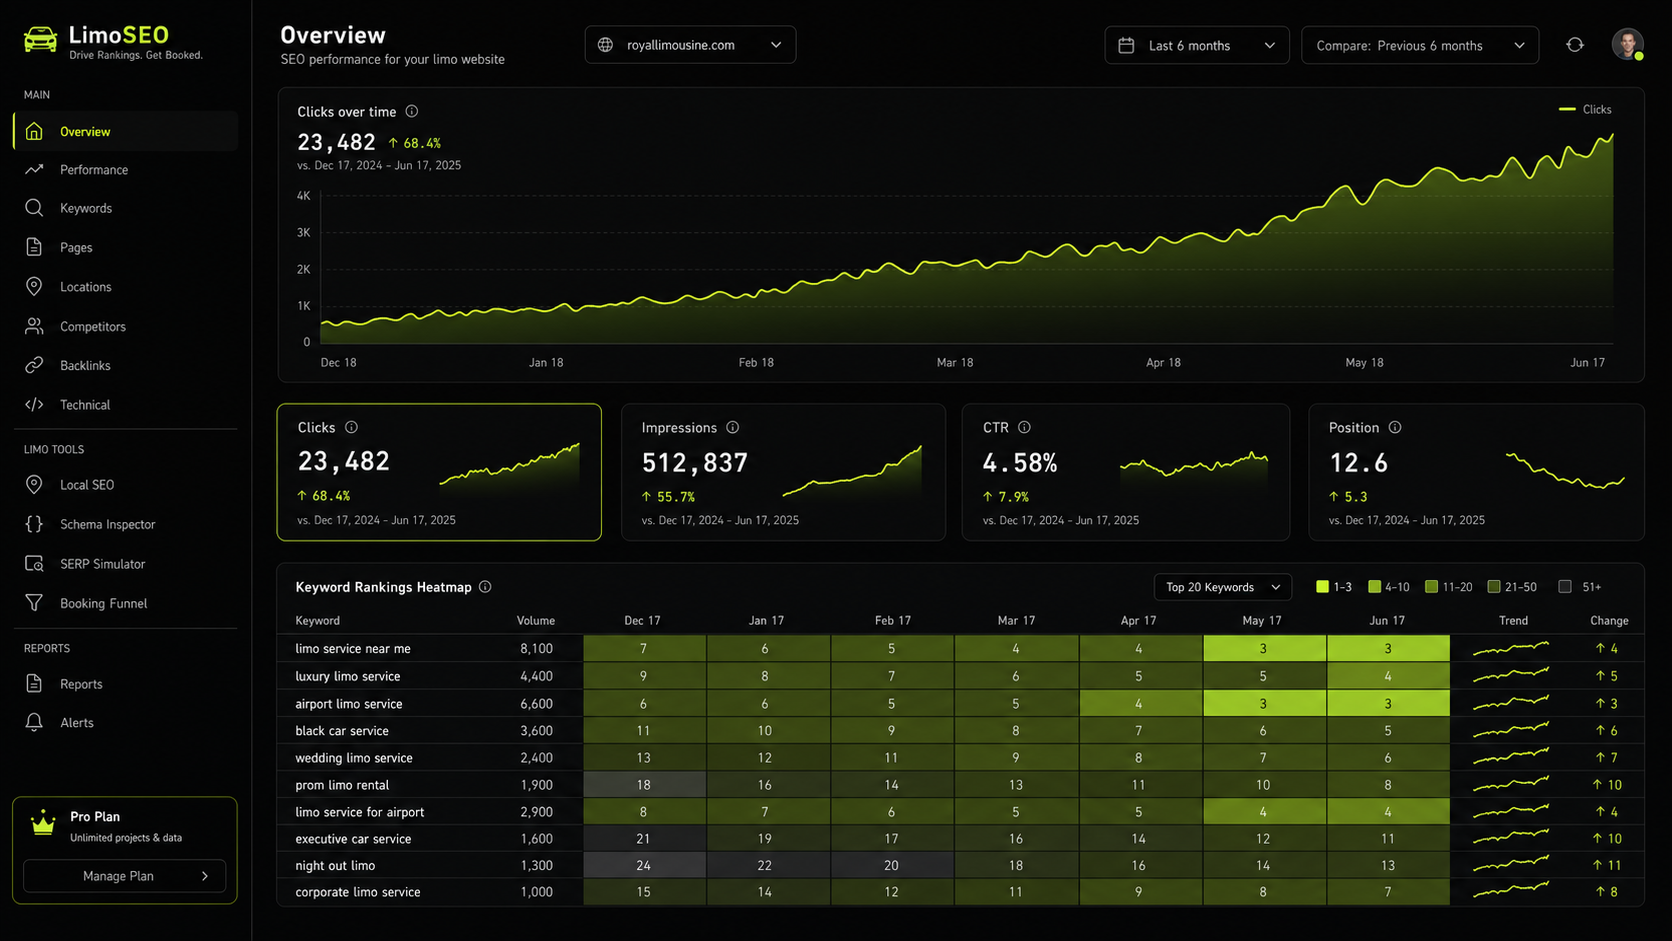The image size is (1672, 941).
Task: Expand the Last 6 months date range
Action: coord(1197,45)
